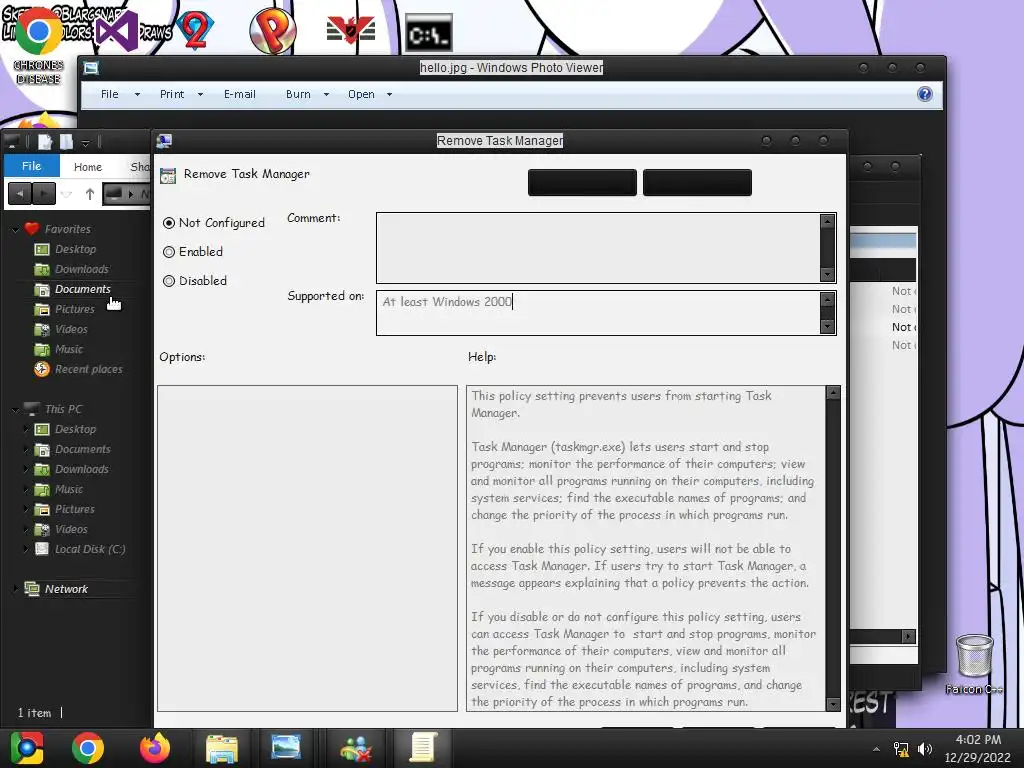Screen dimensions: 1024x768
Task: Open Music under This PC
Action: point(69,489)
